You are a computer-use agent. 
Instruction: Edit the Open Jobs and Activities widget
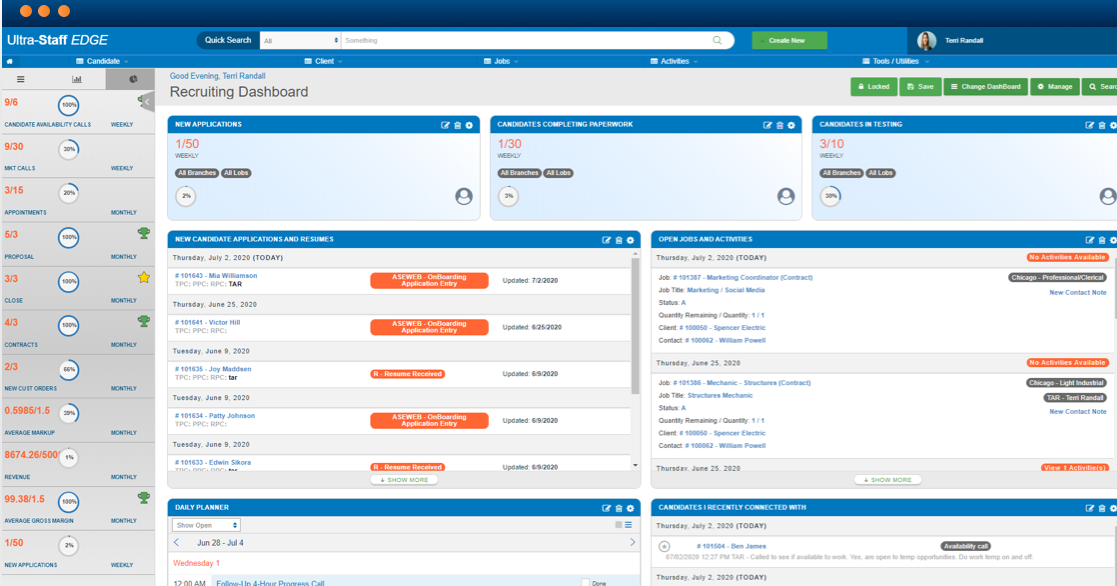1089,241
